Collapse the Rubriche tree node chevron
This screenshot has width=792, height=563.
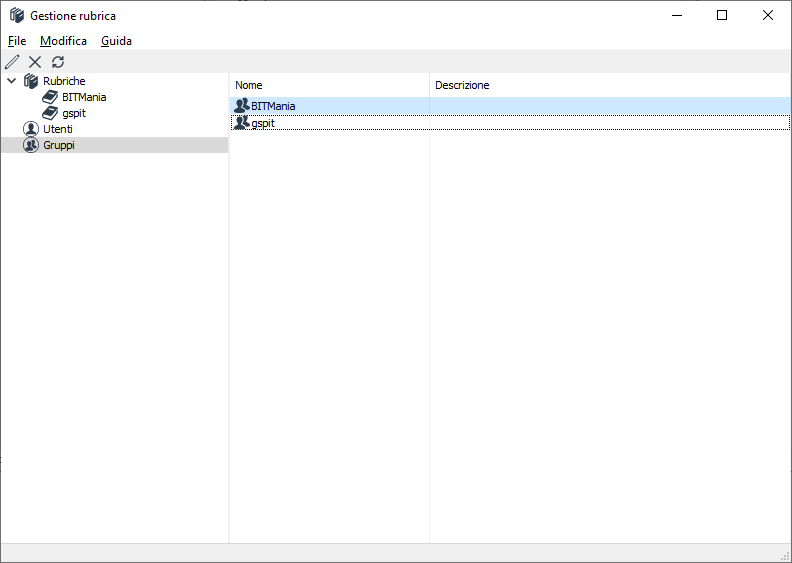11,81
